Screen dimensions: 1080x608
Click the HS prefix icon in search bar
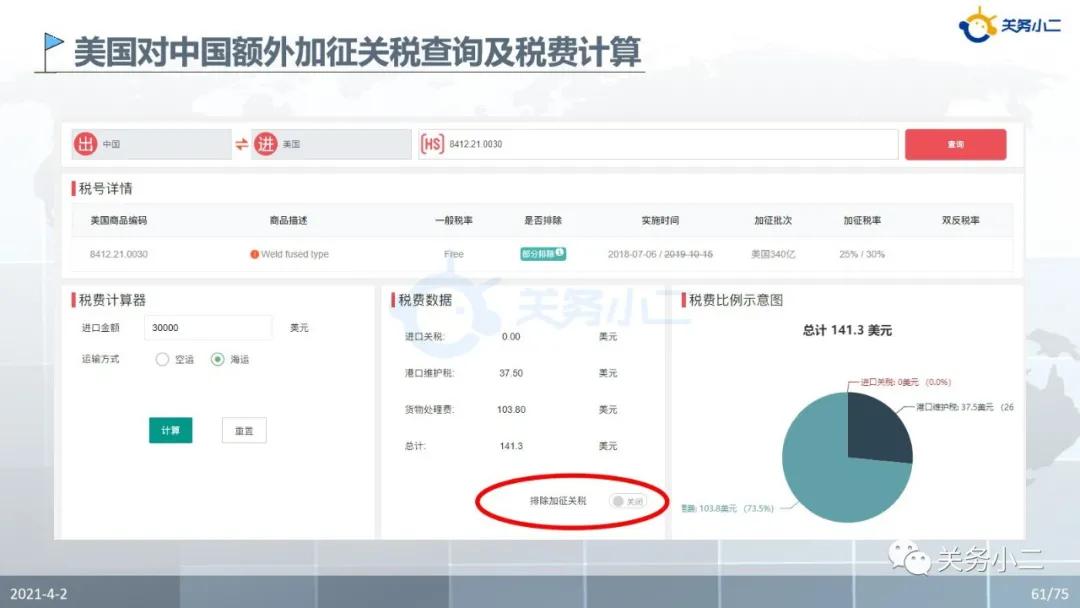432,143
